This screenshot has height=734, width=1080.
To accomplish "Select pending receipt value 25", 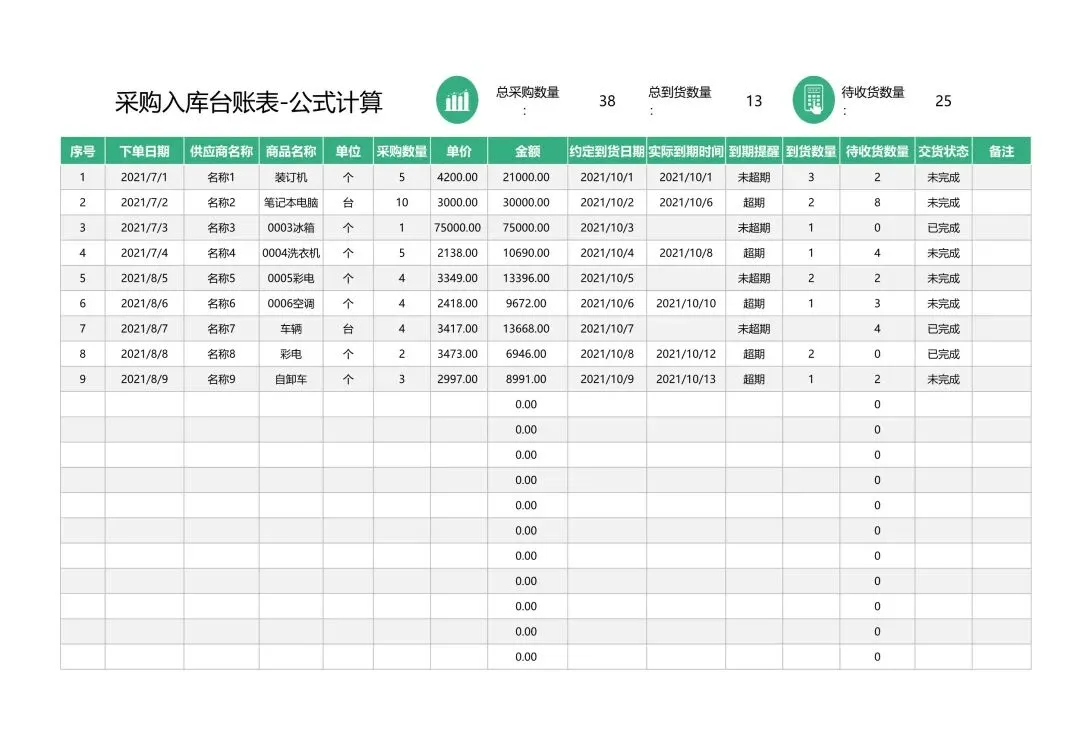I will (x=943, y=101).
